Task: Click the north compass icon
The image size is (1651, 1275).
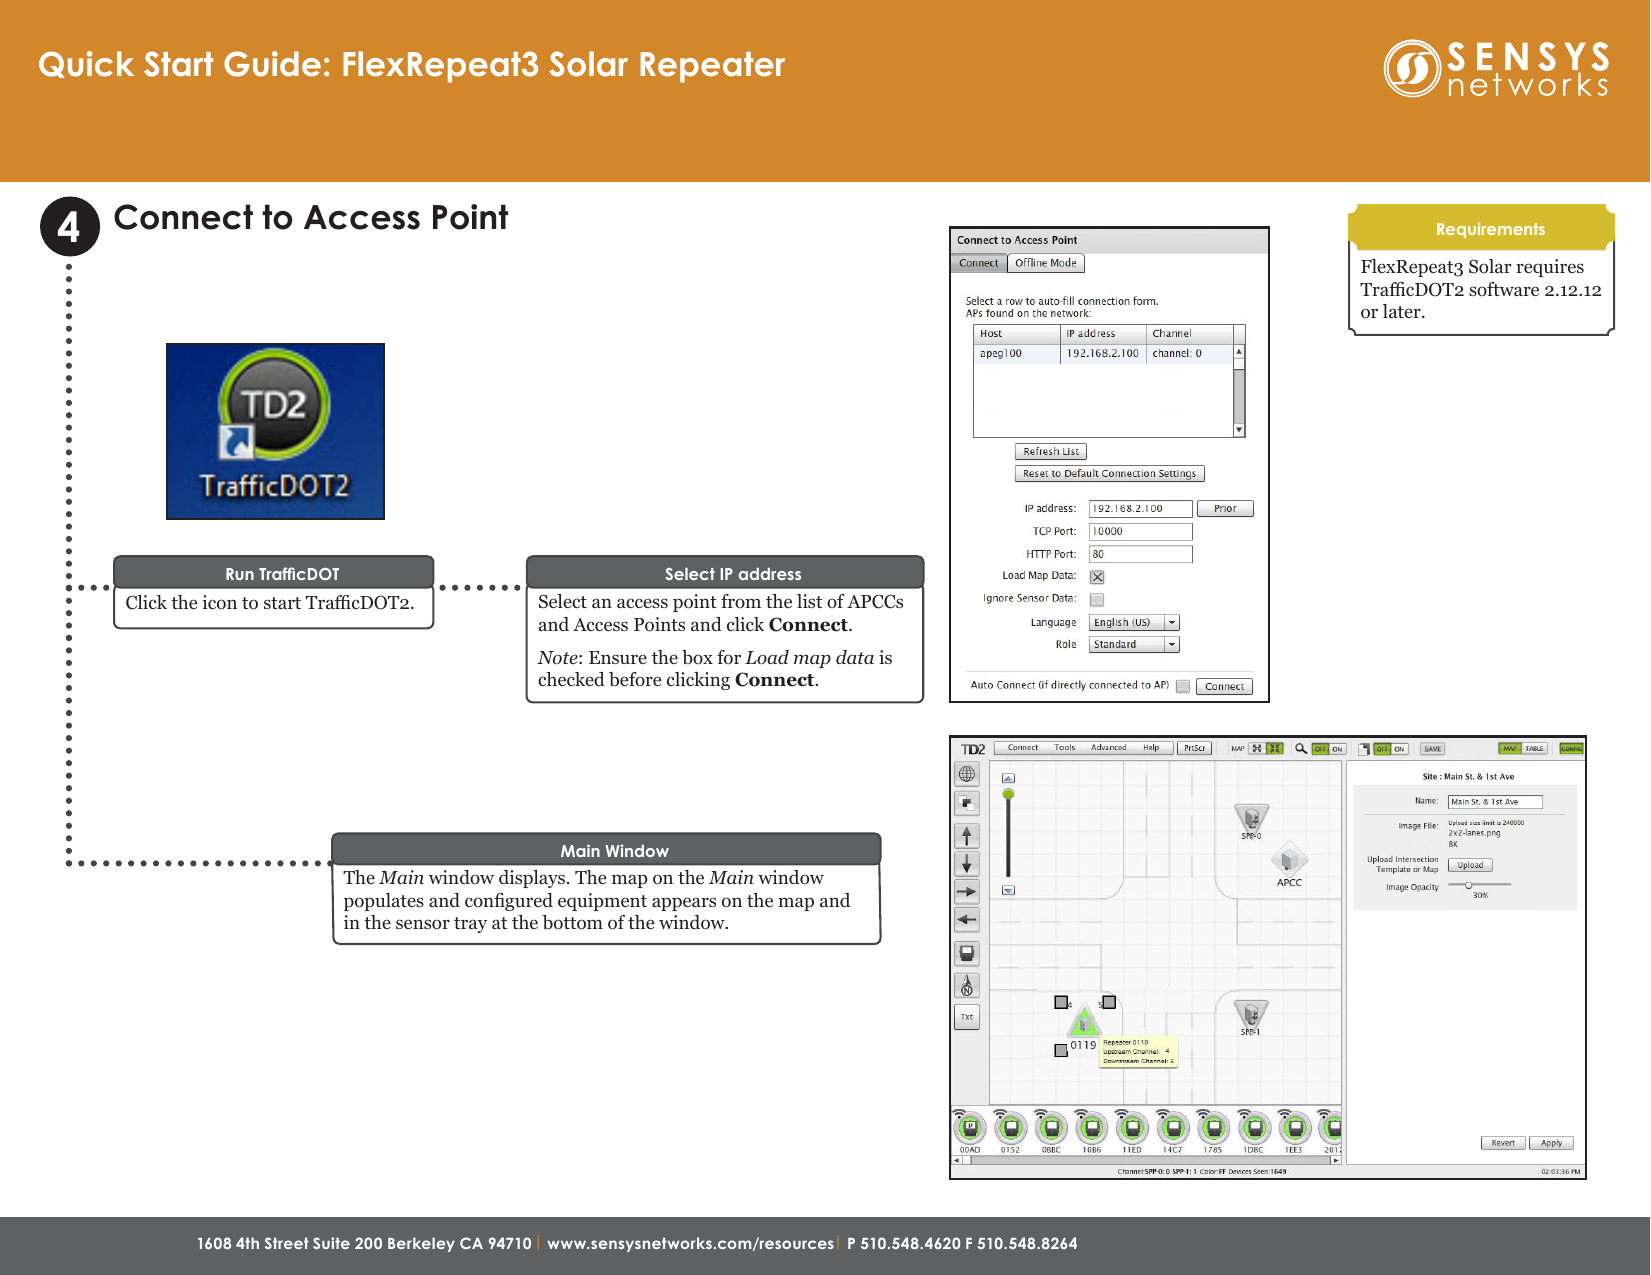Action: click(x=967, y=985)
